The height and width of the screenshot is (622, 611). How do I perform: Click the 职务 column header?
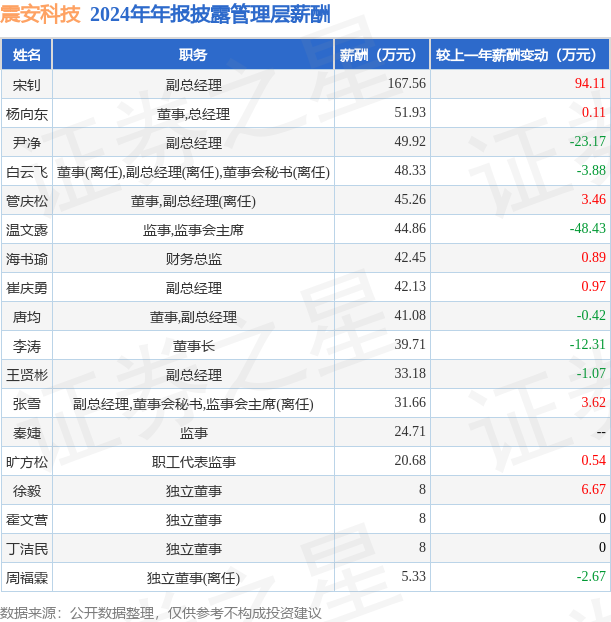(x=193, y=55)
